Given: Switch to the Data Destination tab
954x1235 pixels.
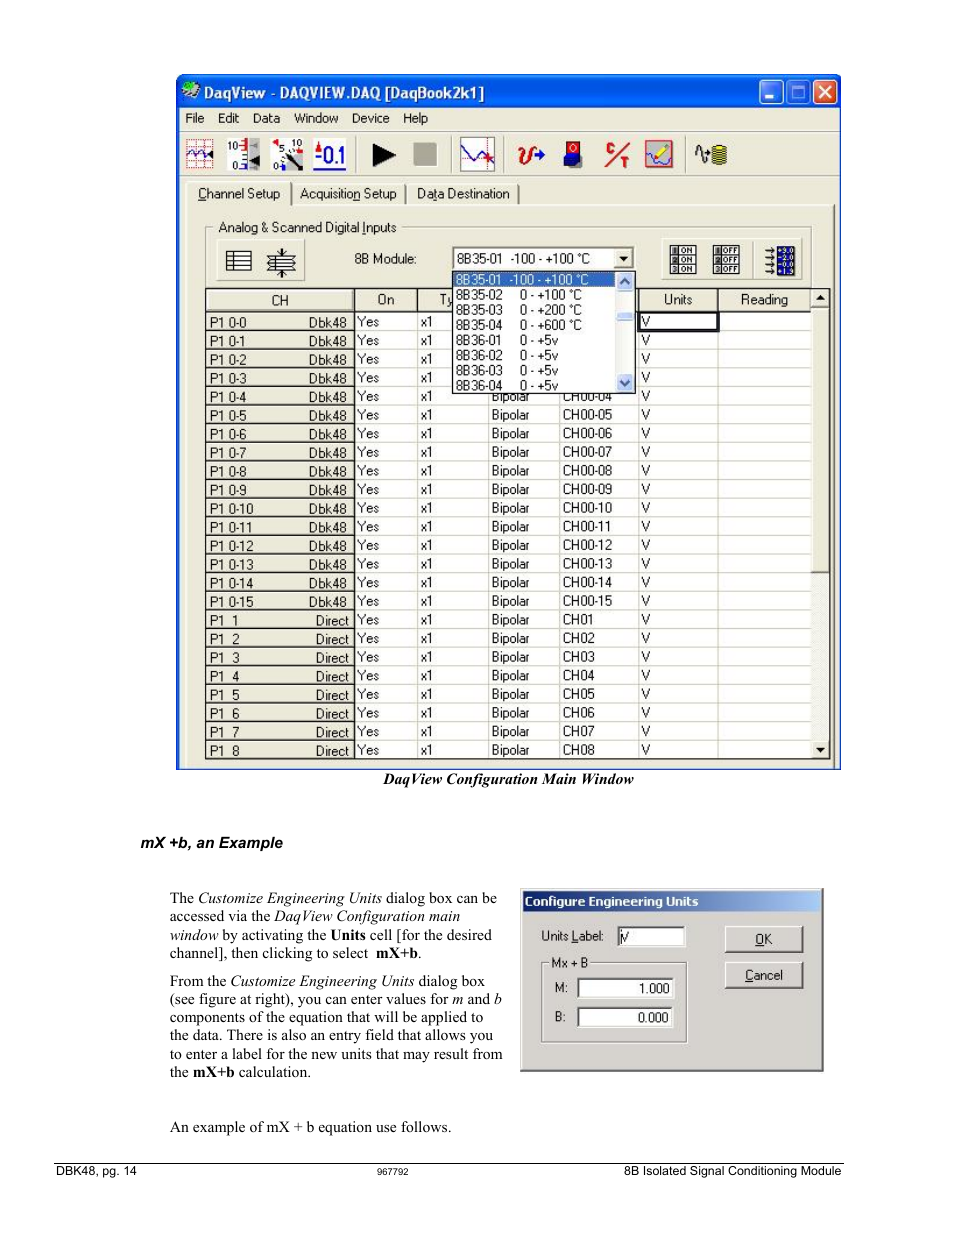Looking at the screenshot, I should point(463,194).
